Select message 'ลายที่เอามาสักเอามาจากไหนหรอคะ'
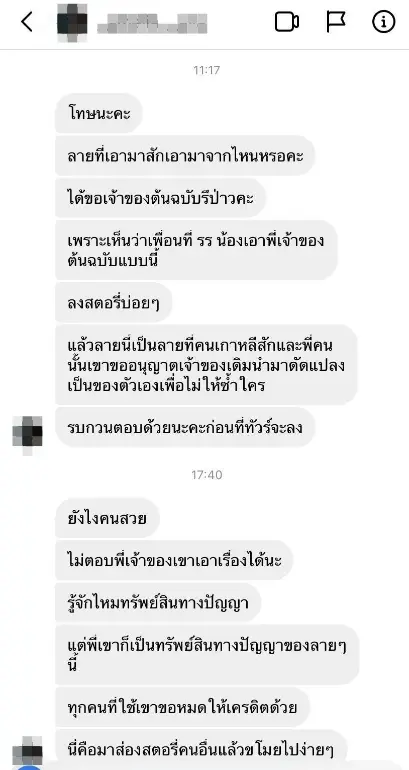 [185, 156]
